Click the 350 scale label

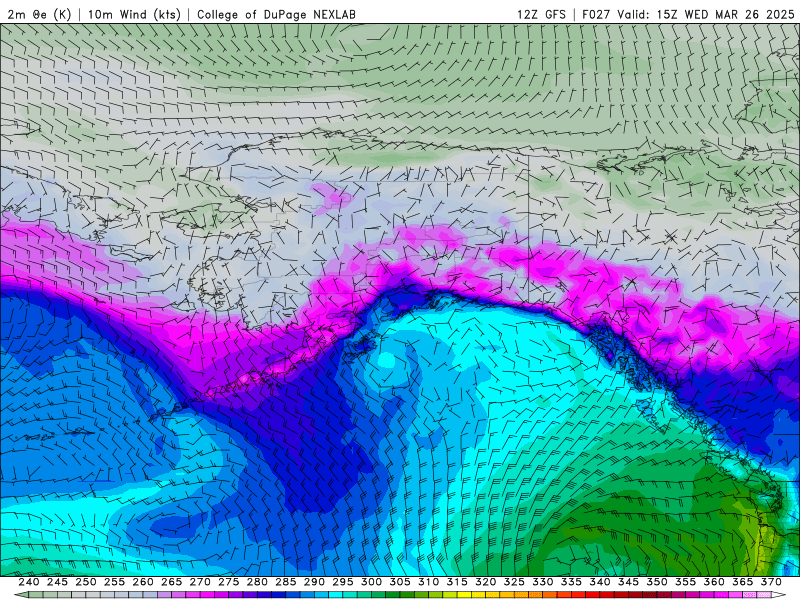coord(657,582)
